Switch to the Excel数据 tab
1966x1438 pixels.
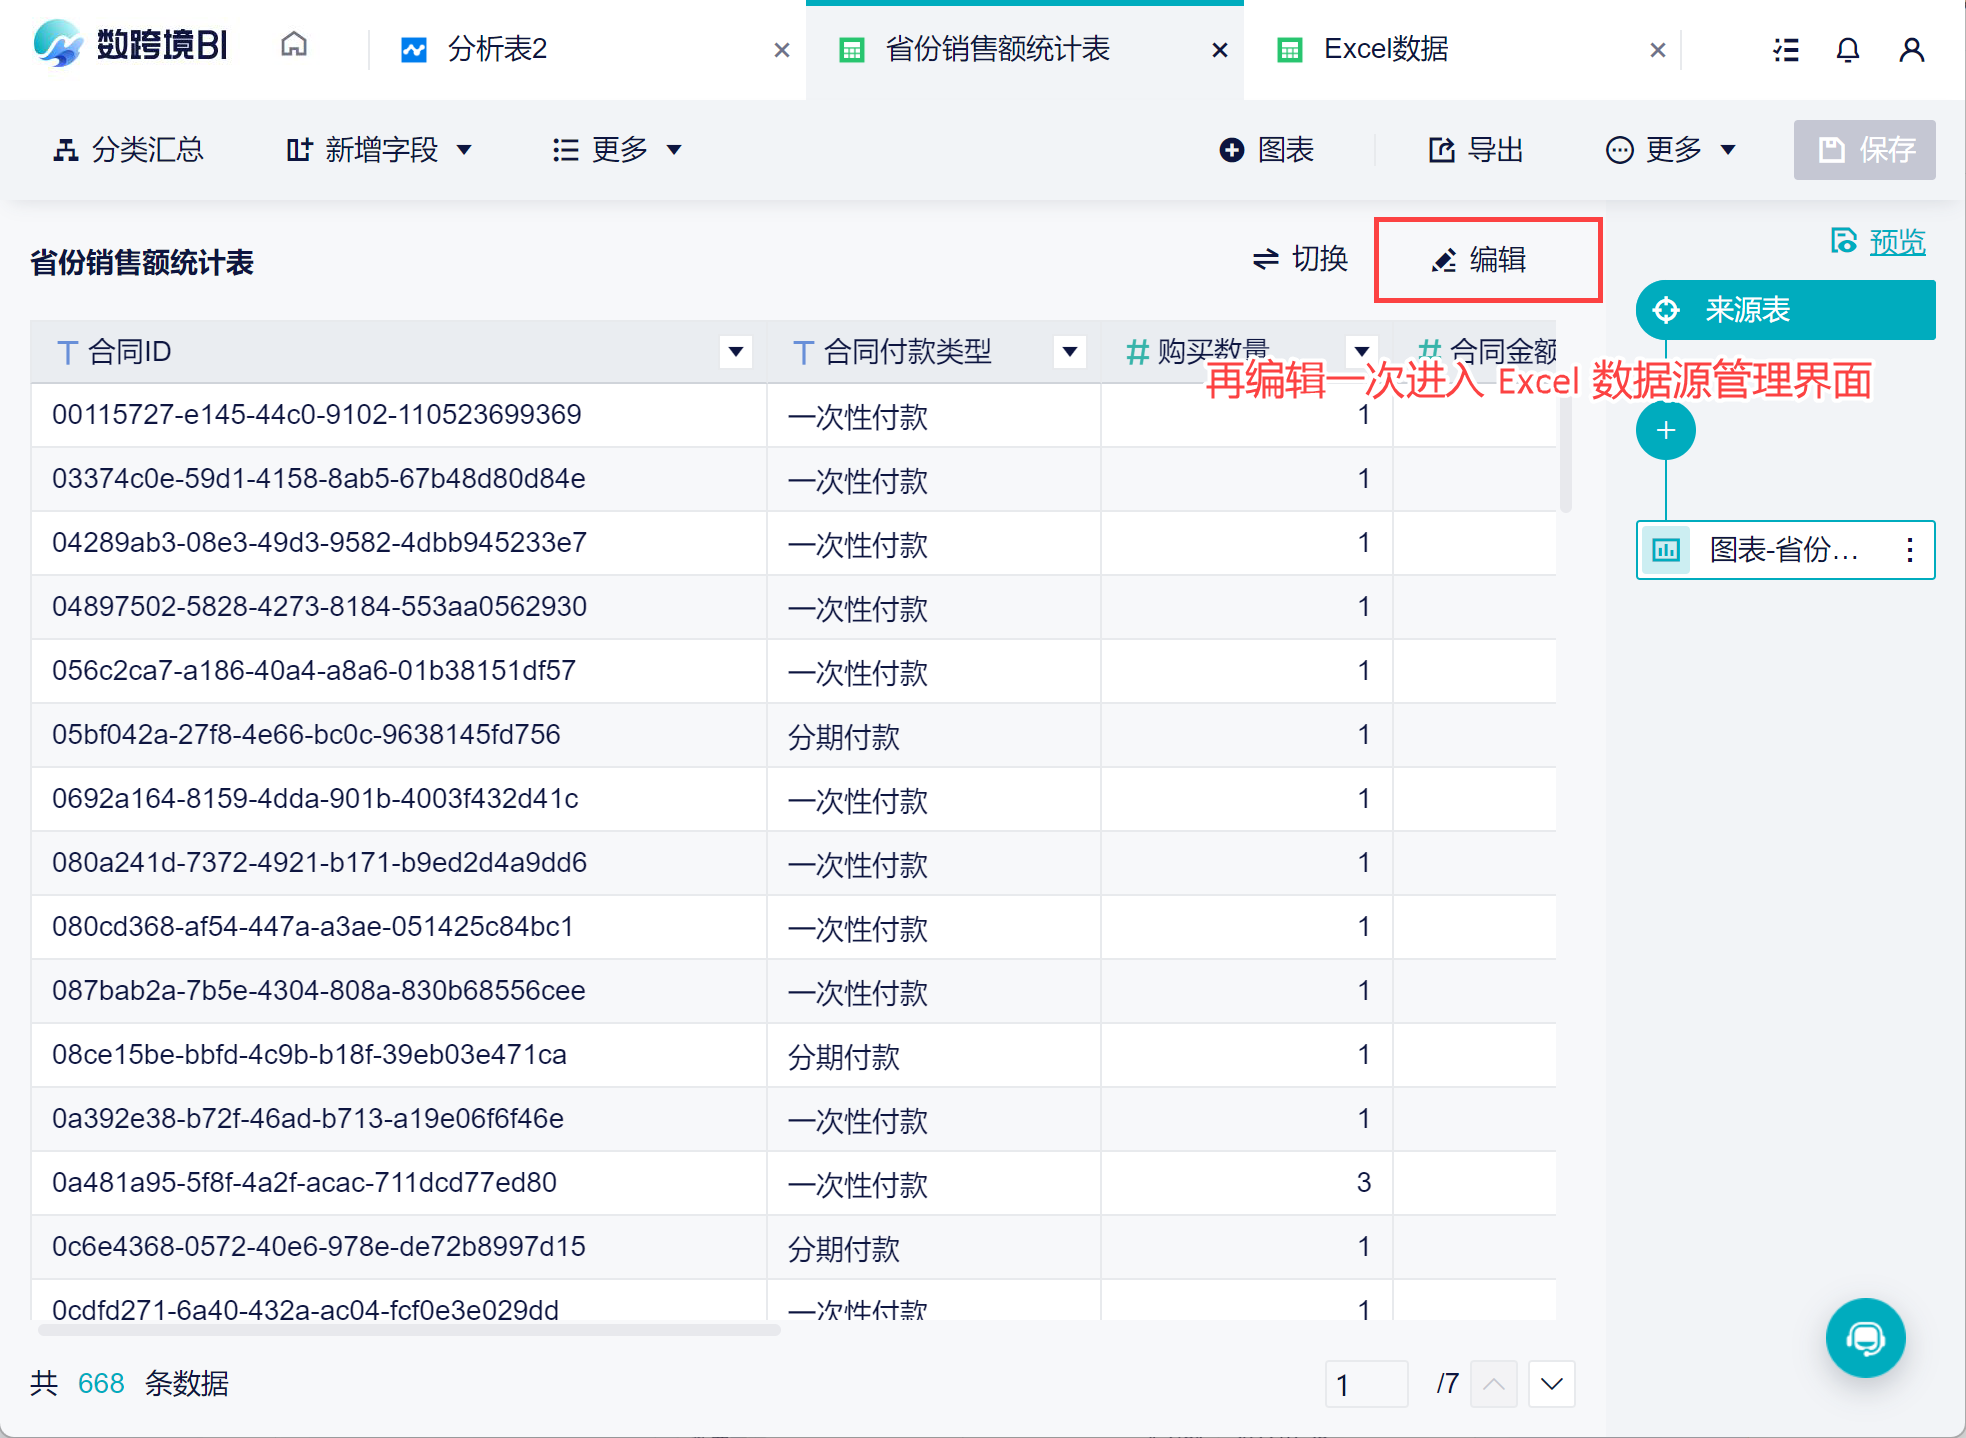click(1385, 49)
